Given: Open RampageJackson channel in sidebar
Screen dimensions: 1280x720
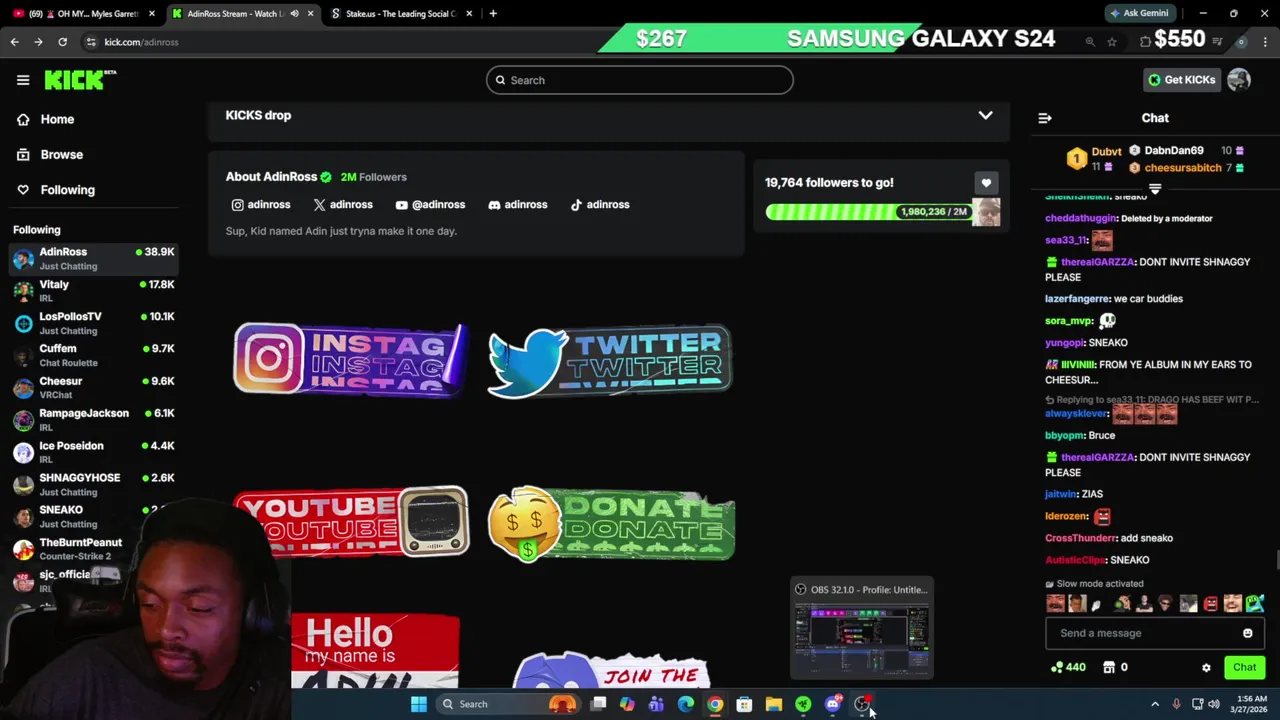Looking at the screenshot, I should (94, 419).
